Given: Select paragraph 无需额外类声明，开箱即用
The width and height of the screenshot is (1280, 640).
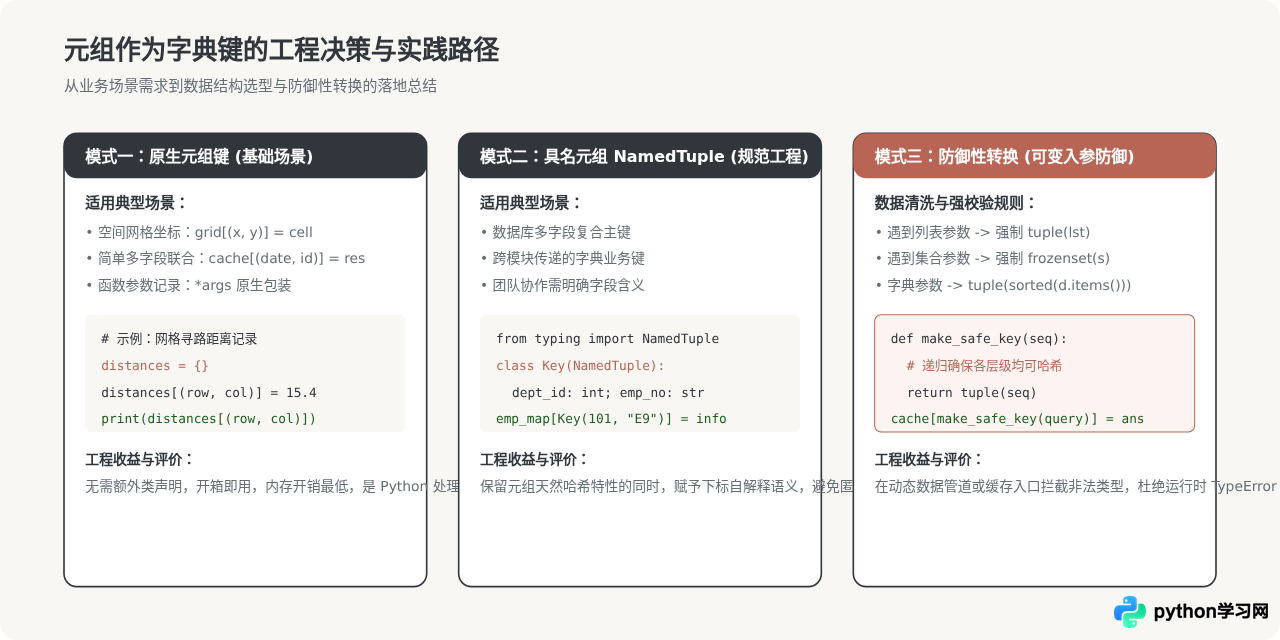Looking at the screenshot, I should coord(272,487).
